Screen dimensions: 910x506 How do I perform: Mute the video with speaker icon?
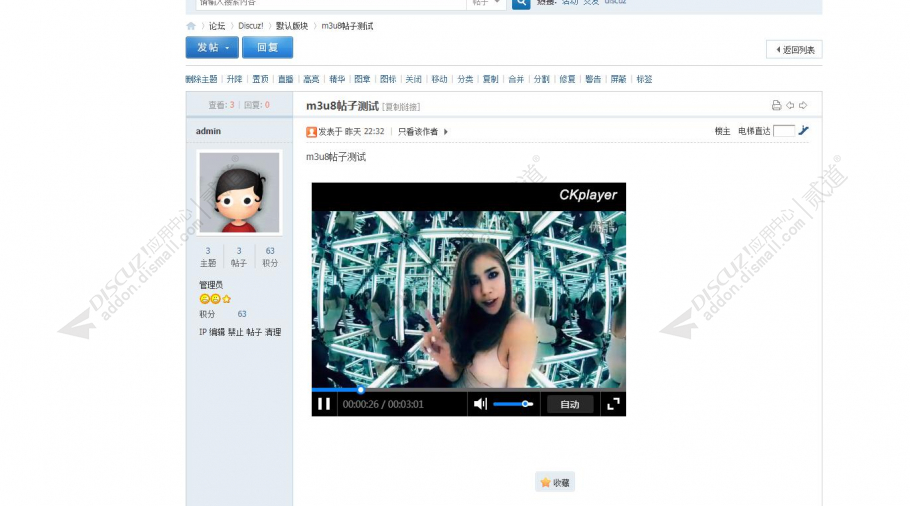click(x=480, y=404)
